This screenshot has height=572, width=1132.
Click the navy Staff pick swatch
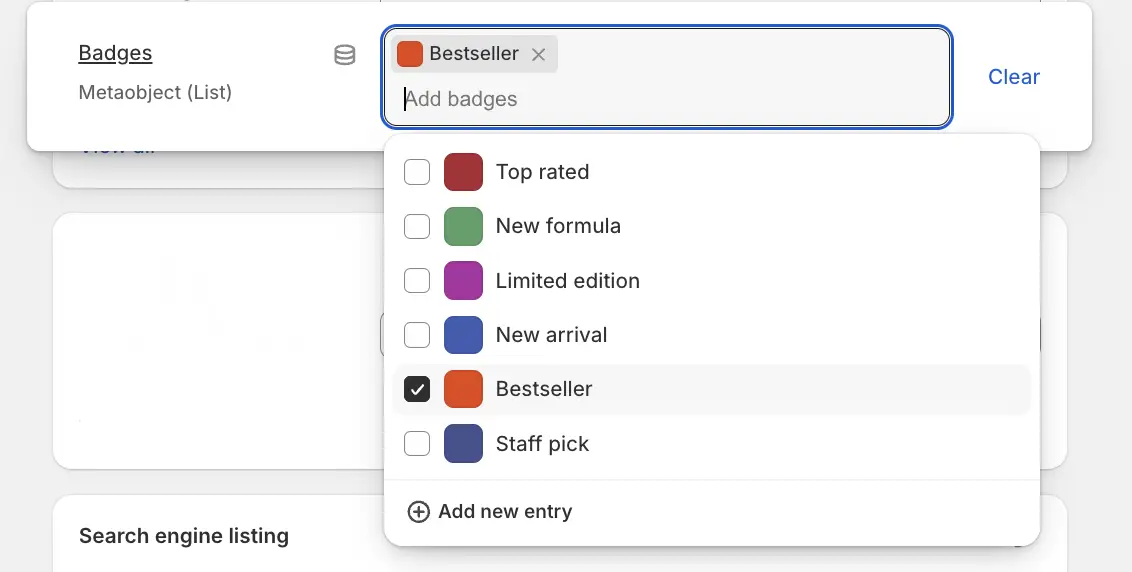463,442
